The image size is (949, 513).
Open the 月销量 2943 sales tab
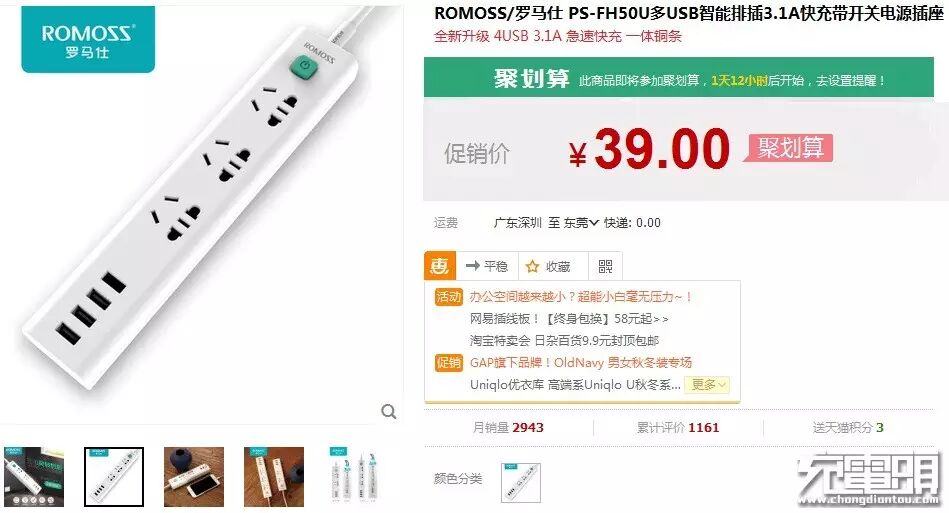coord(508,428)
